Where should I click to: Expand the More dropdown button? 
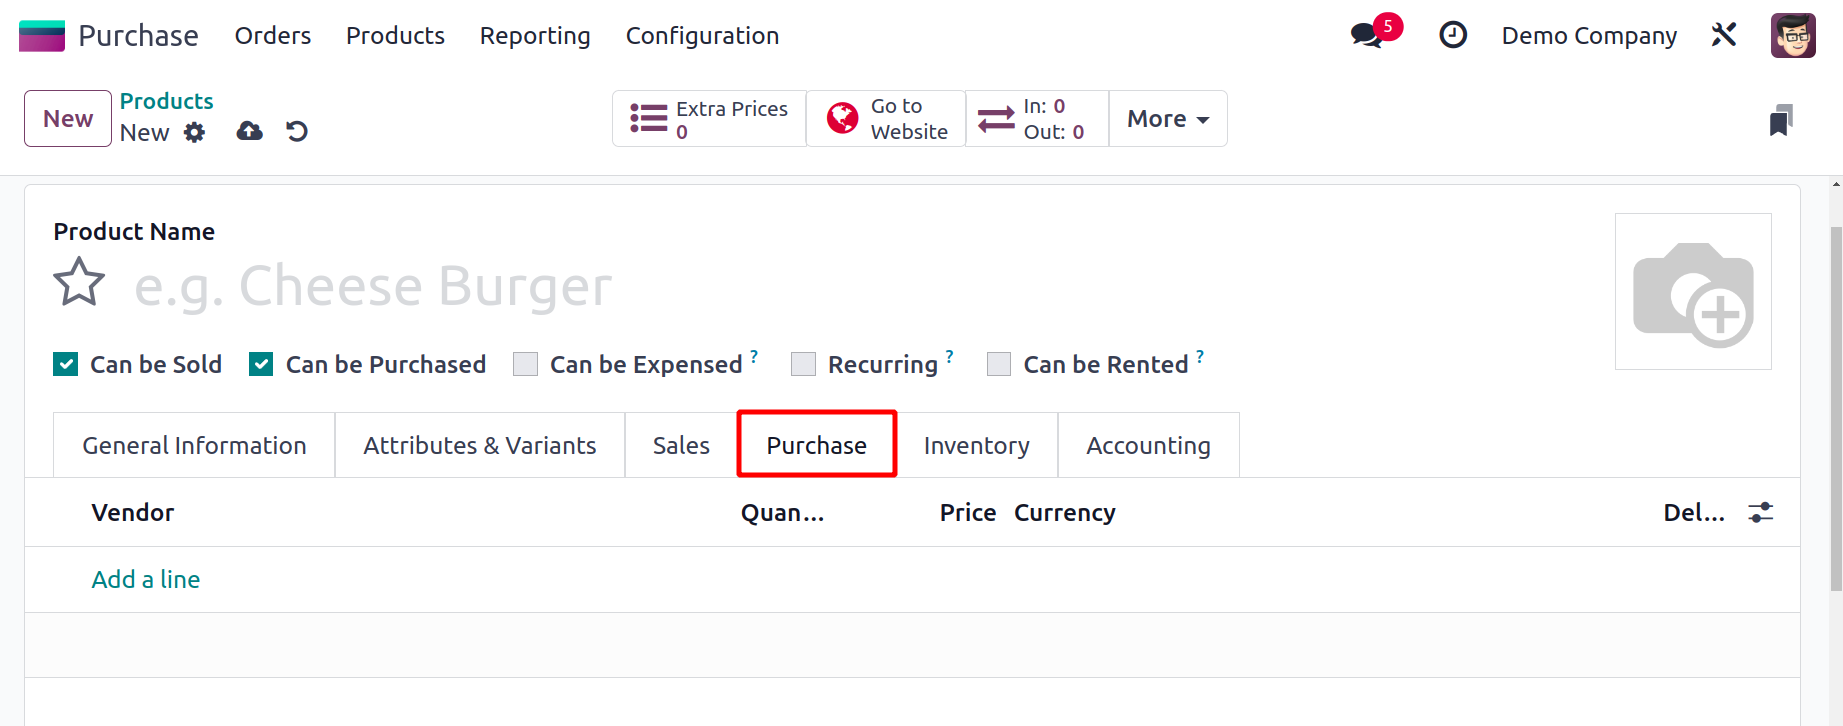pos(1167,119)
